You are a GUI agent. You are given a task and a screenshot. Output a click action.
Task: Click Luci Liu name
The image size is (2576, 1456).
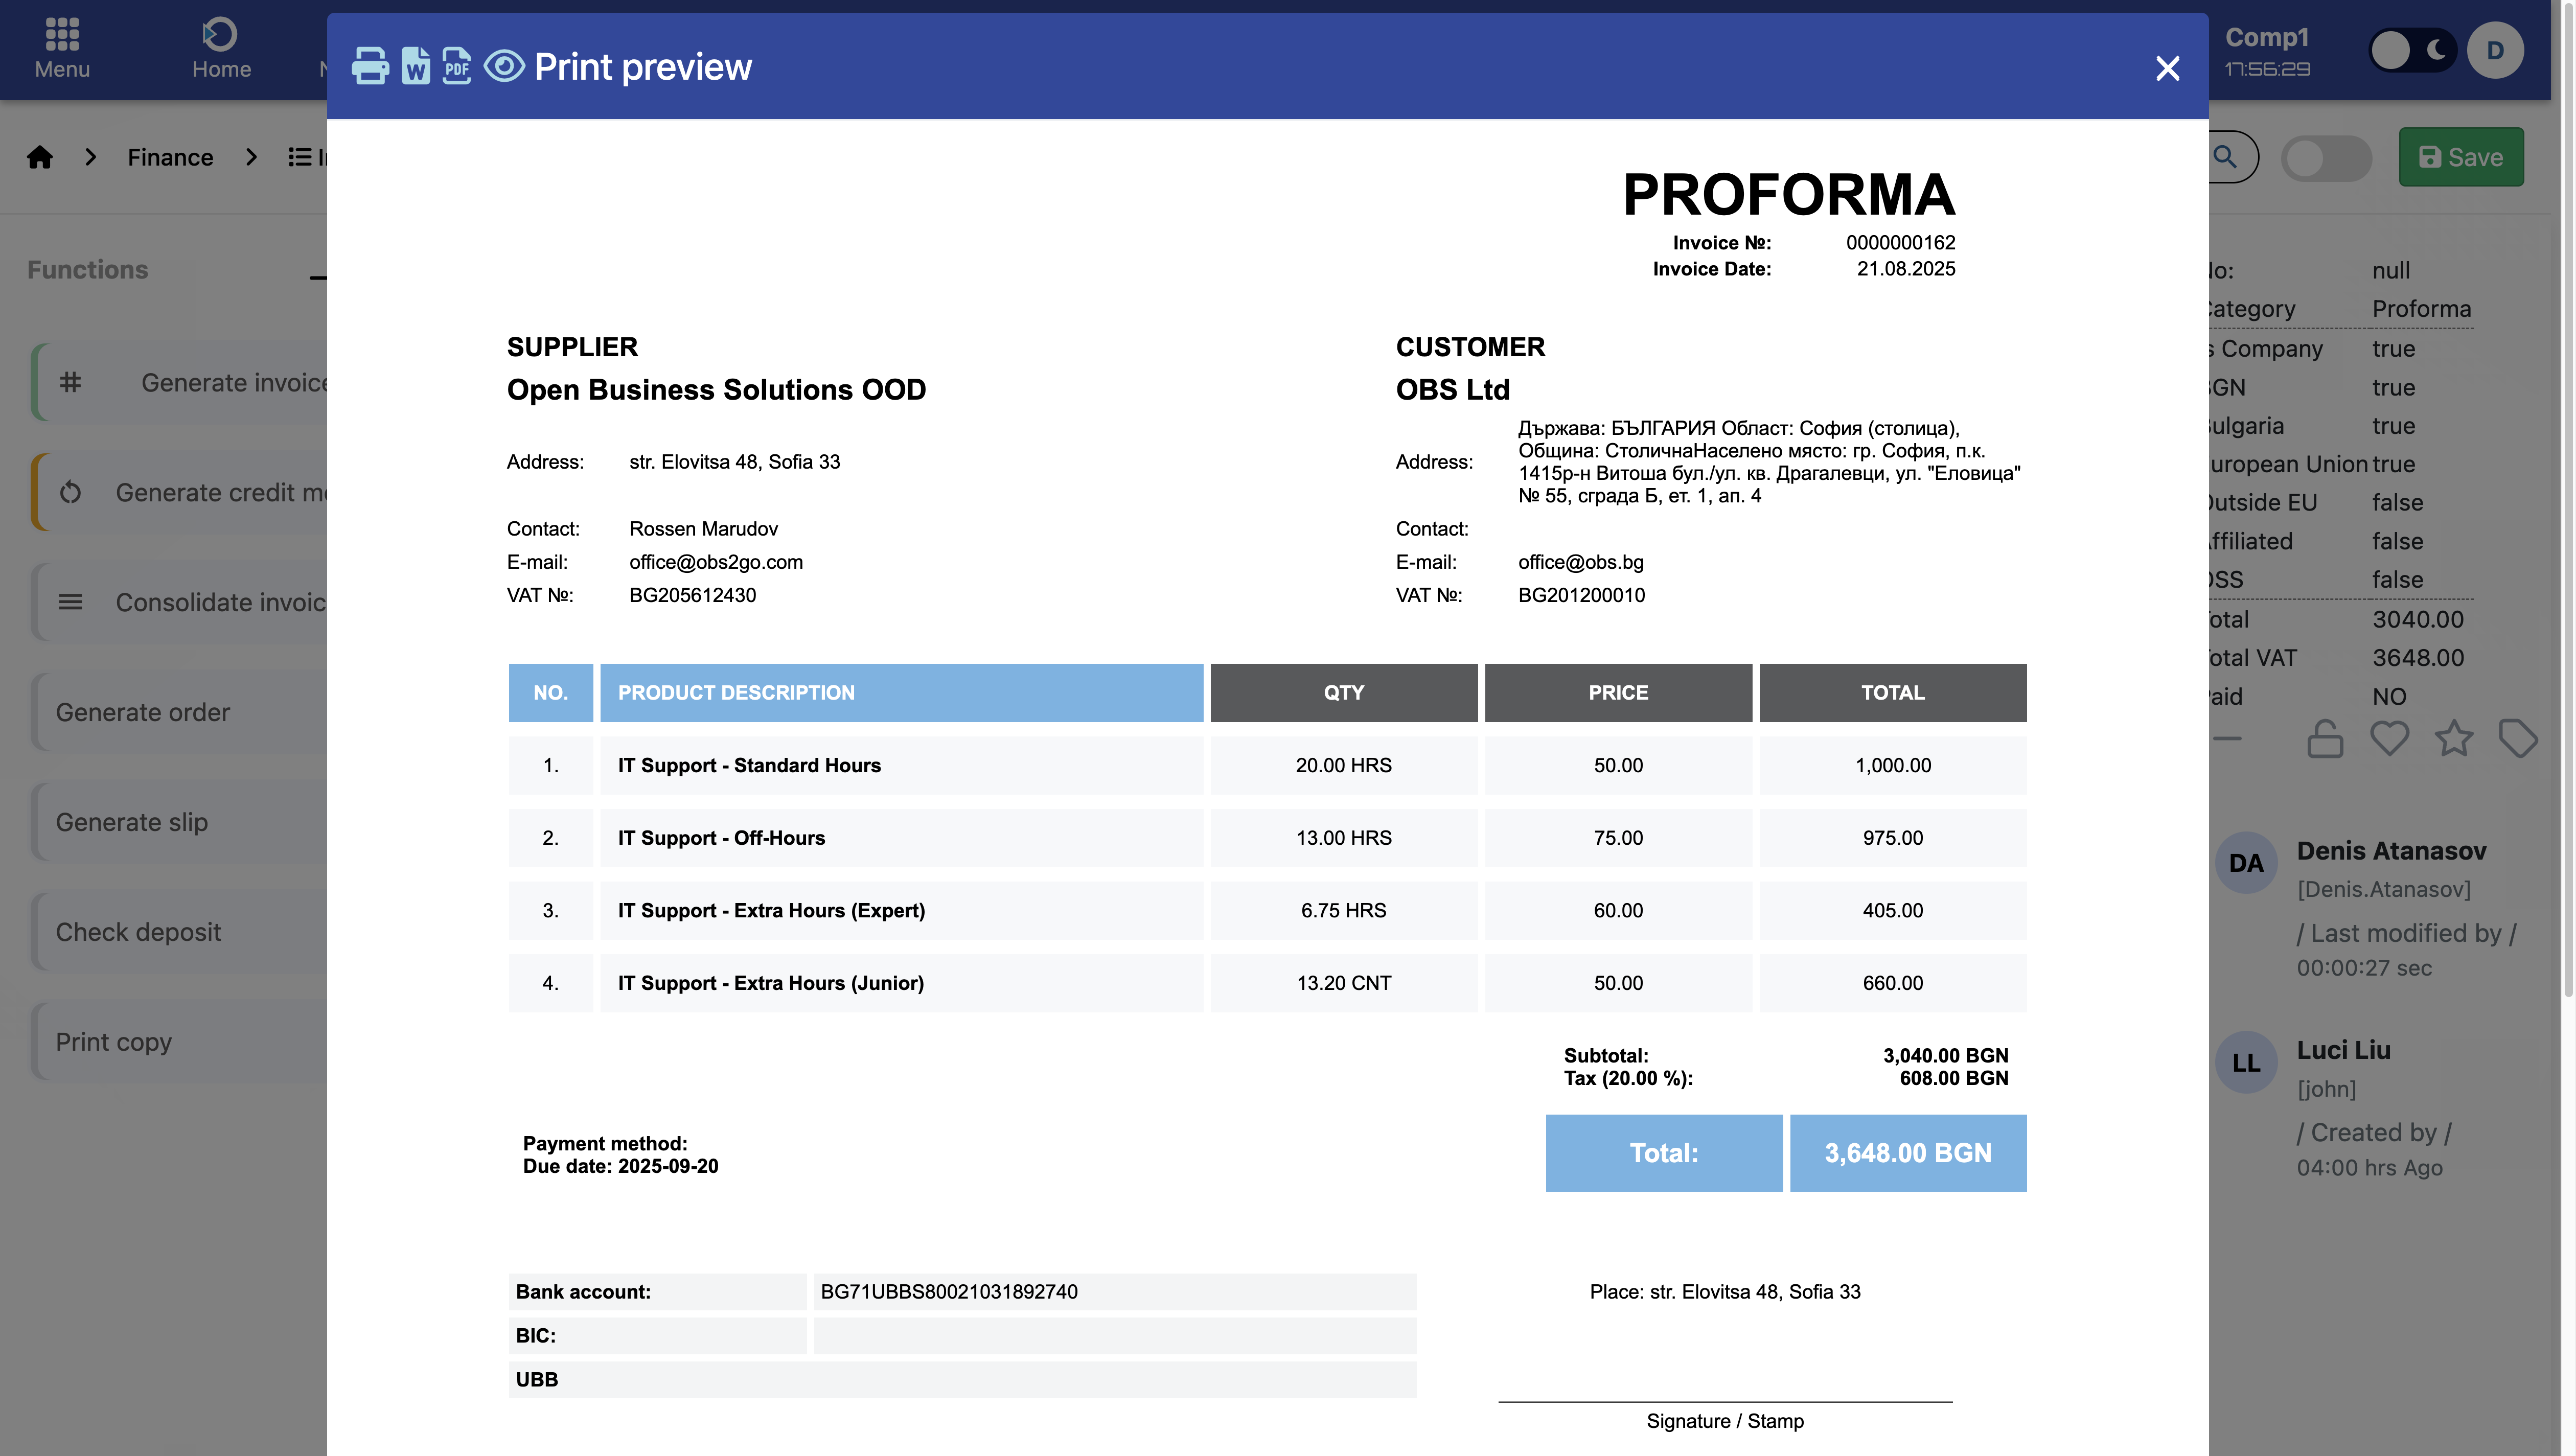pyautogui.click(x=2343, y=1050)
